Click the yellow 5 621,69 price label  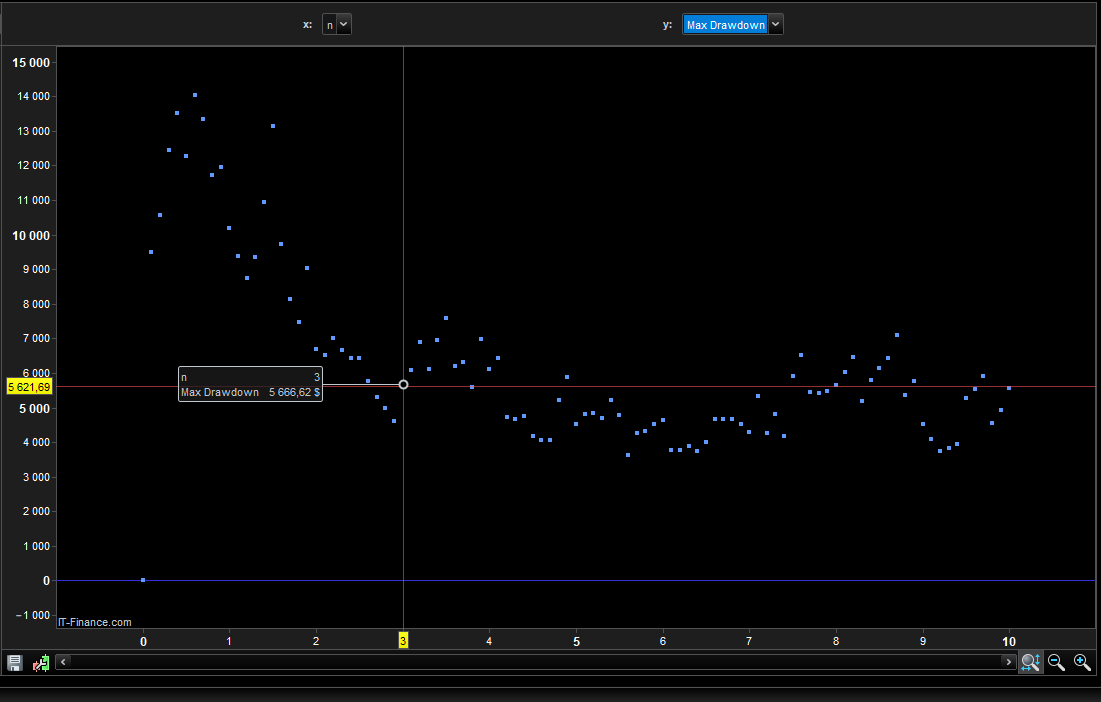point(29,387)
